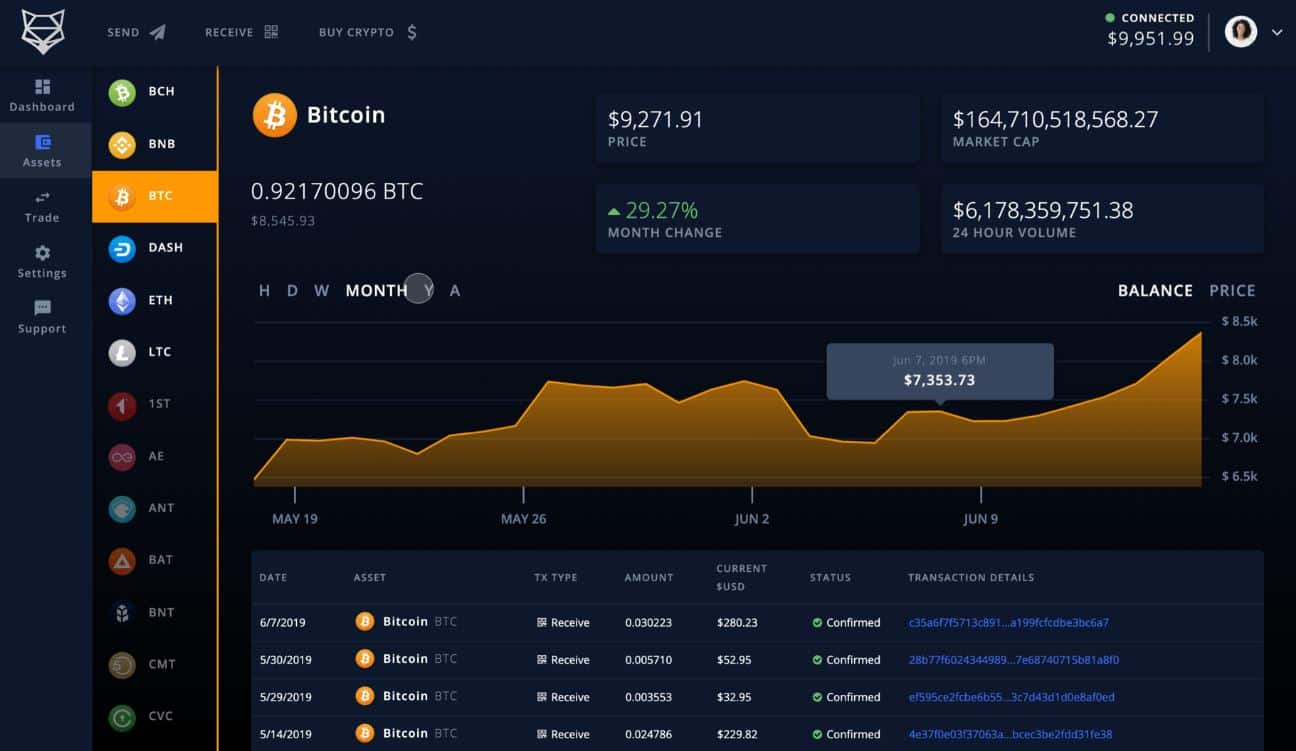Click the ShapeShift fox logo
The image size is (1296, 751).
[x=43, y=32]
